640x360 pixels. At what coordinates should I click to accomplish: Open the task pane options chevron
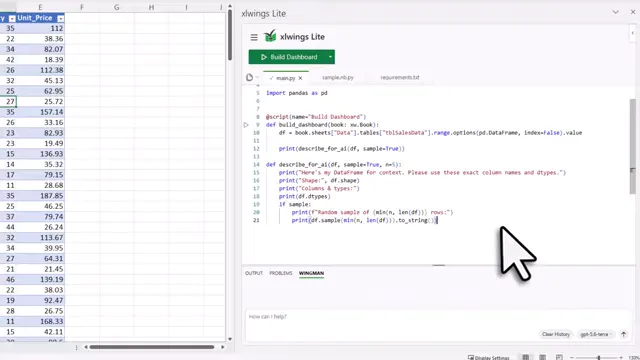[x=615, y=12]
